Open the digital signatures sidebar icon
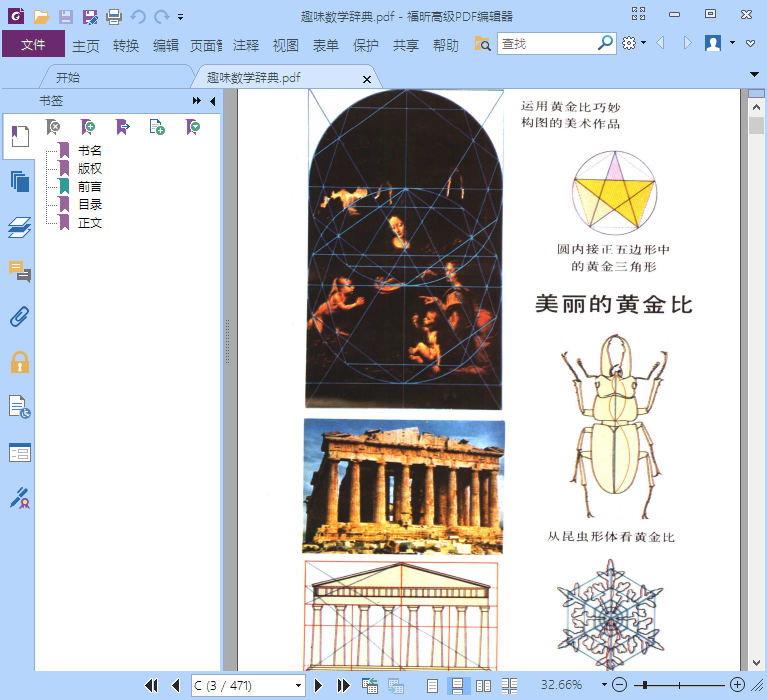The height and width of the screenshot is (700, 767). [x=20, y=497]
